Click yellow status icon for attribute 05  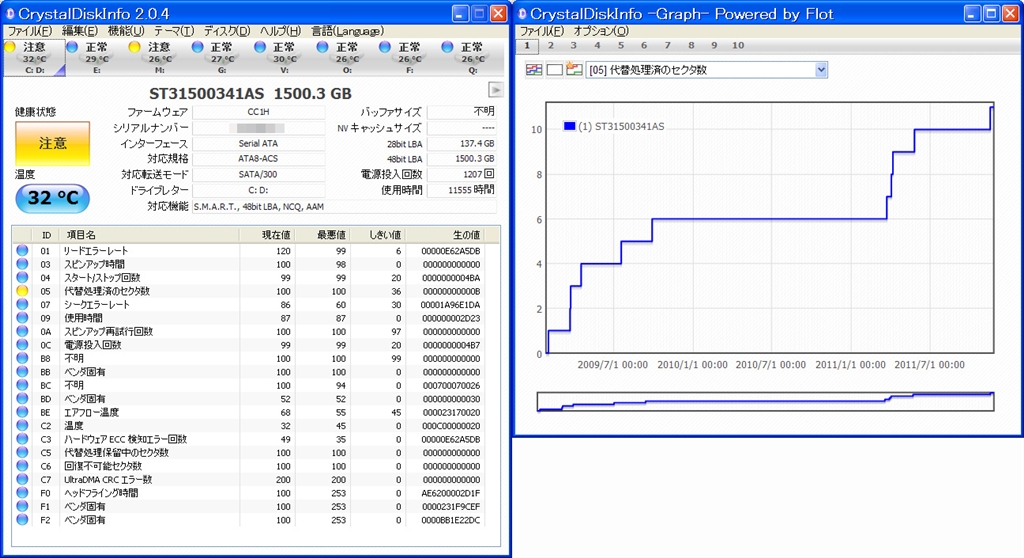click(22, 291)
